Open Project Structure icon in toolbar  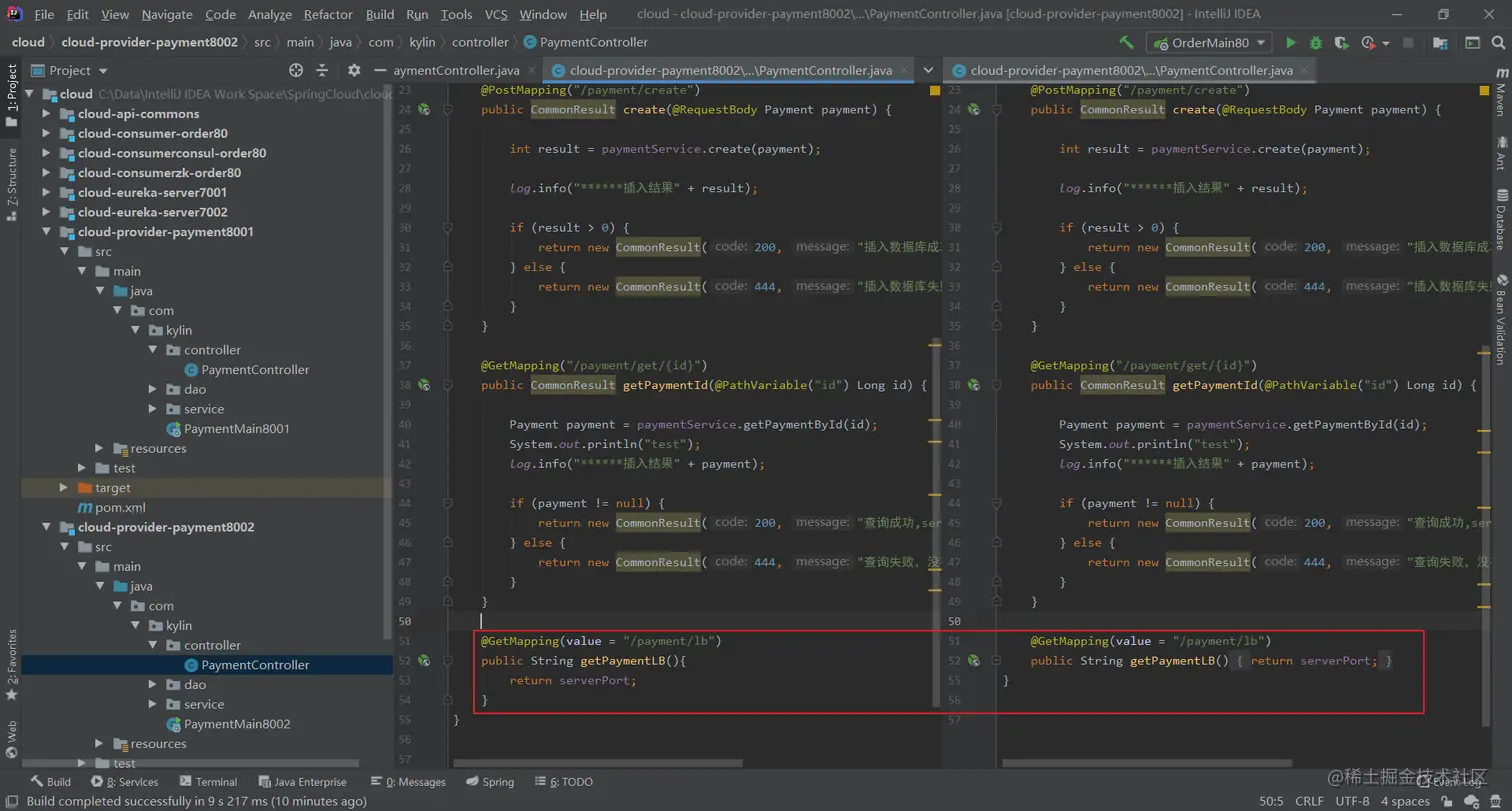click(1443, 43)
